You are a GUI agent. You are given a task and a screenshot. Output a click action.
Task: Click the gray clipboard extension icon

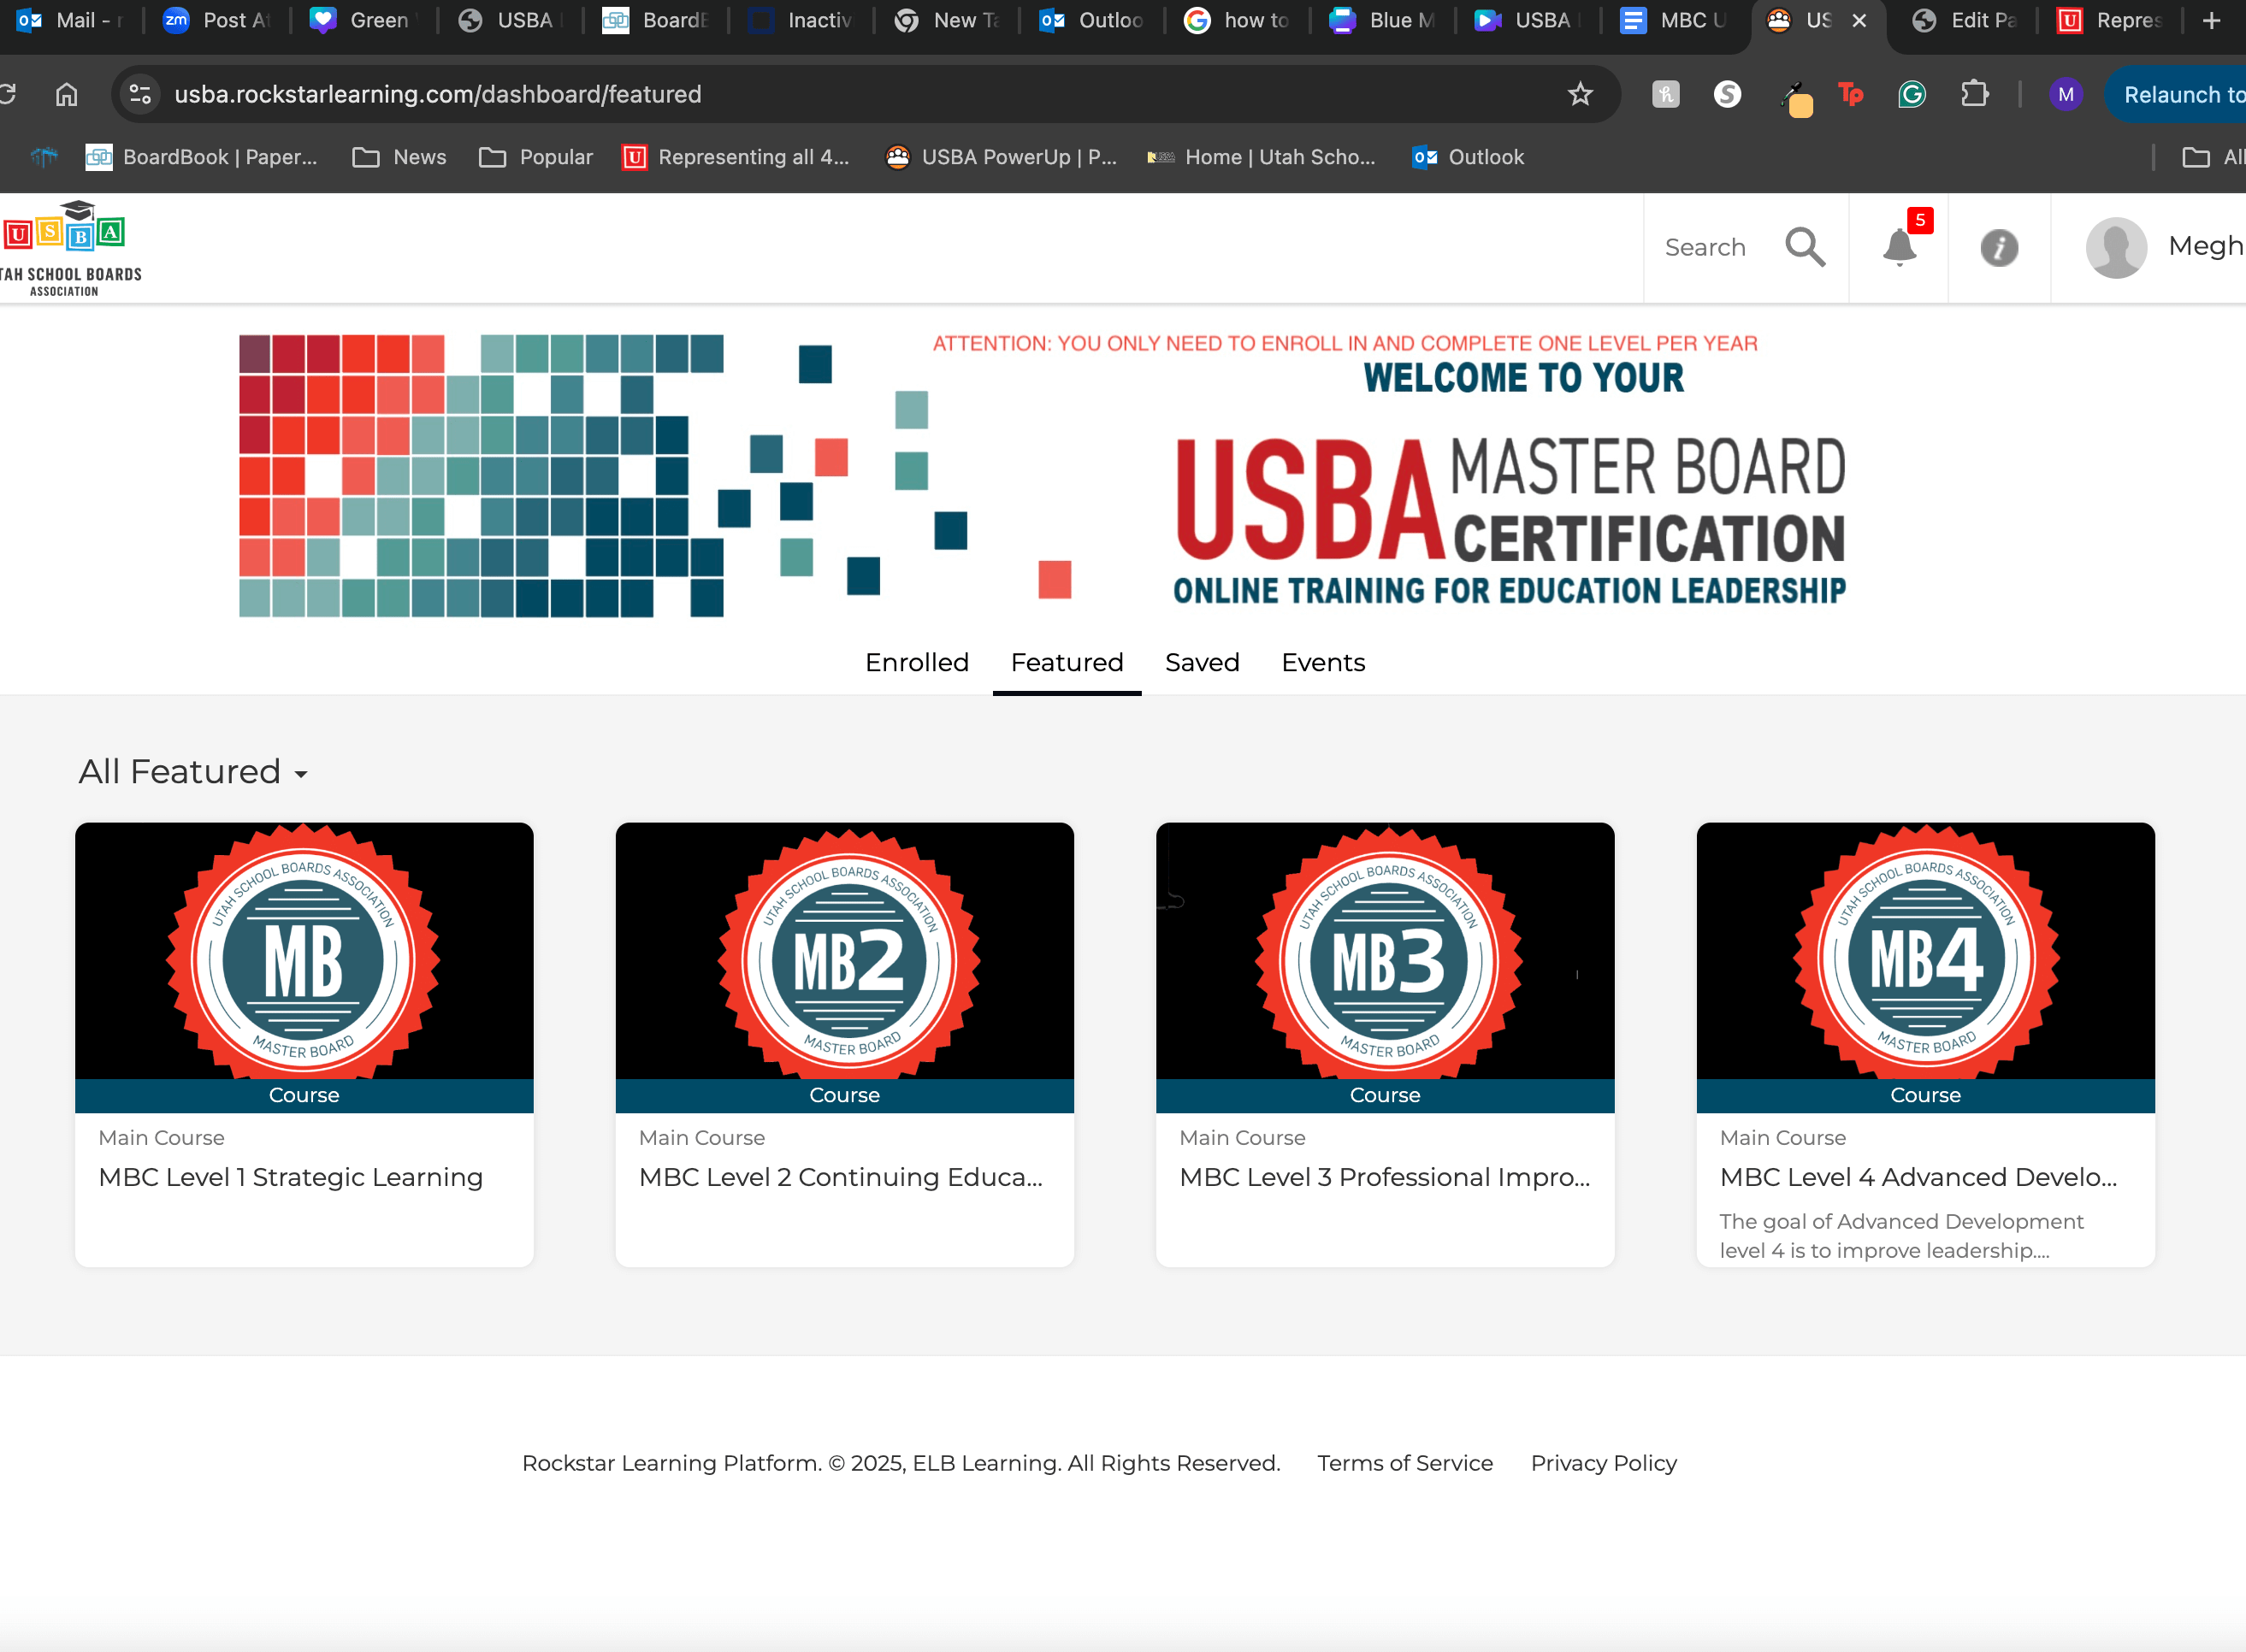click(x=1666, y=94)
